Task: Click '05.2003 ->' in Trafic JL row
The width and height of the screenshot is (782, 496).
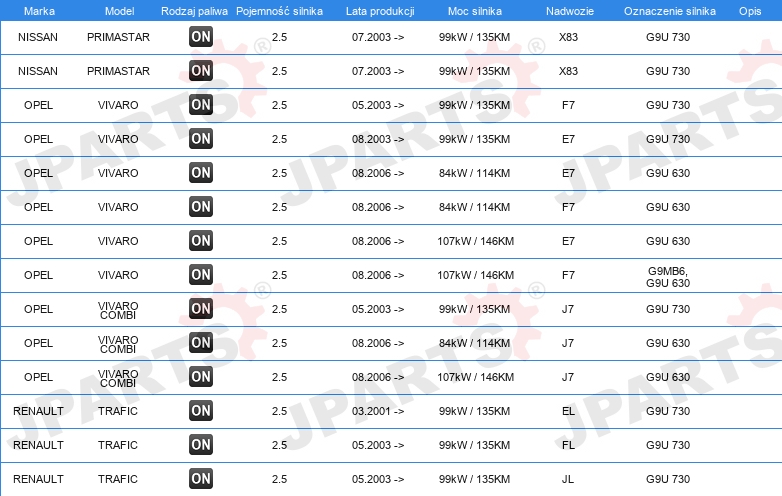Action: click(378, 479)
